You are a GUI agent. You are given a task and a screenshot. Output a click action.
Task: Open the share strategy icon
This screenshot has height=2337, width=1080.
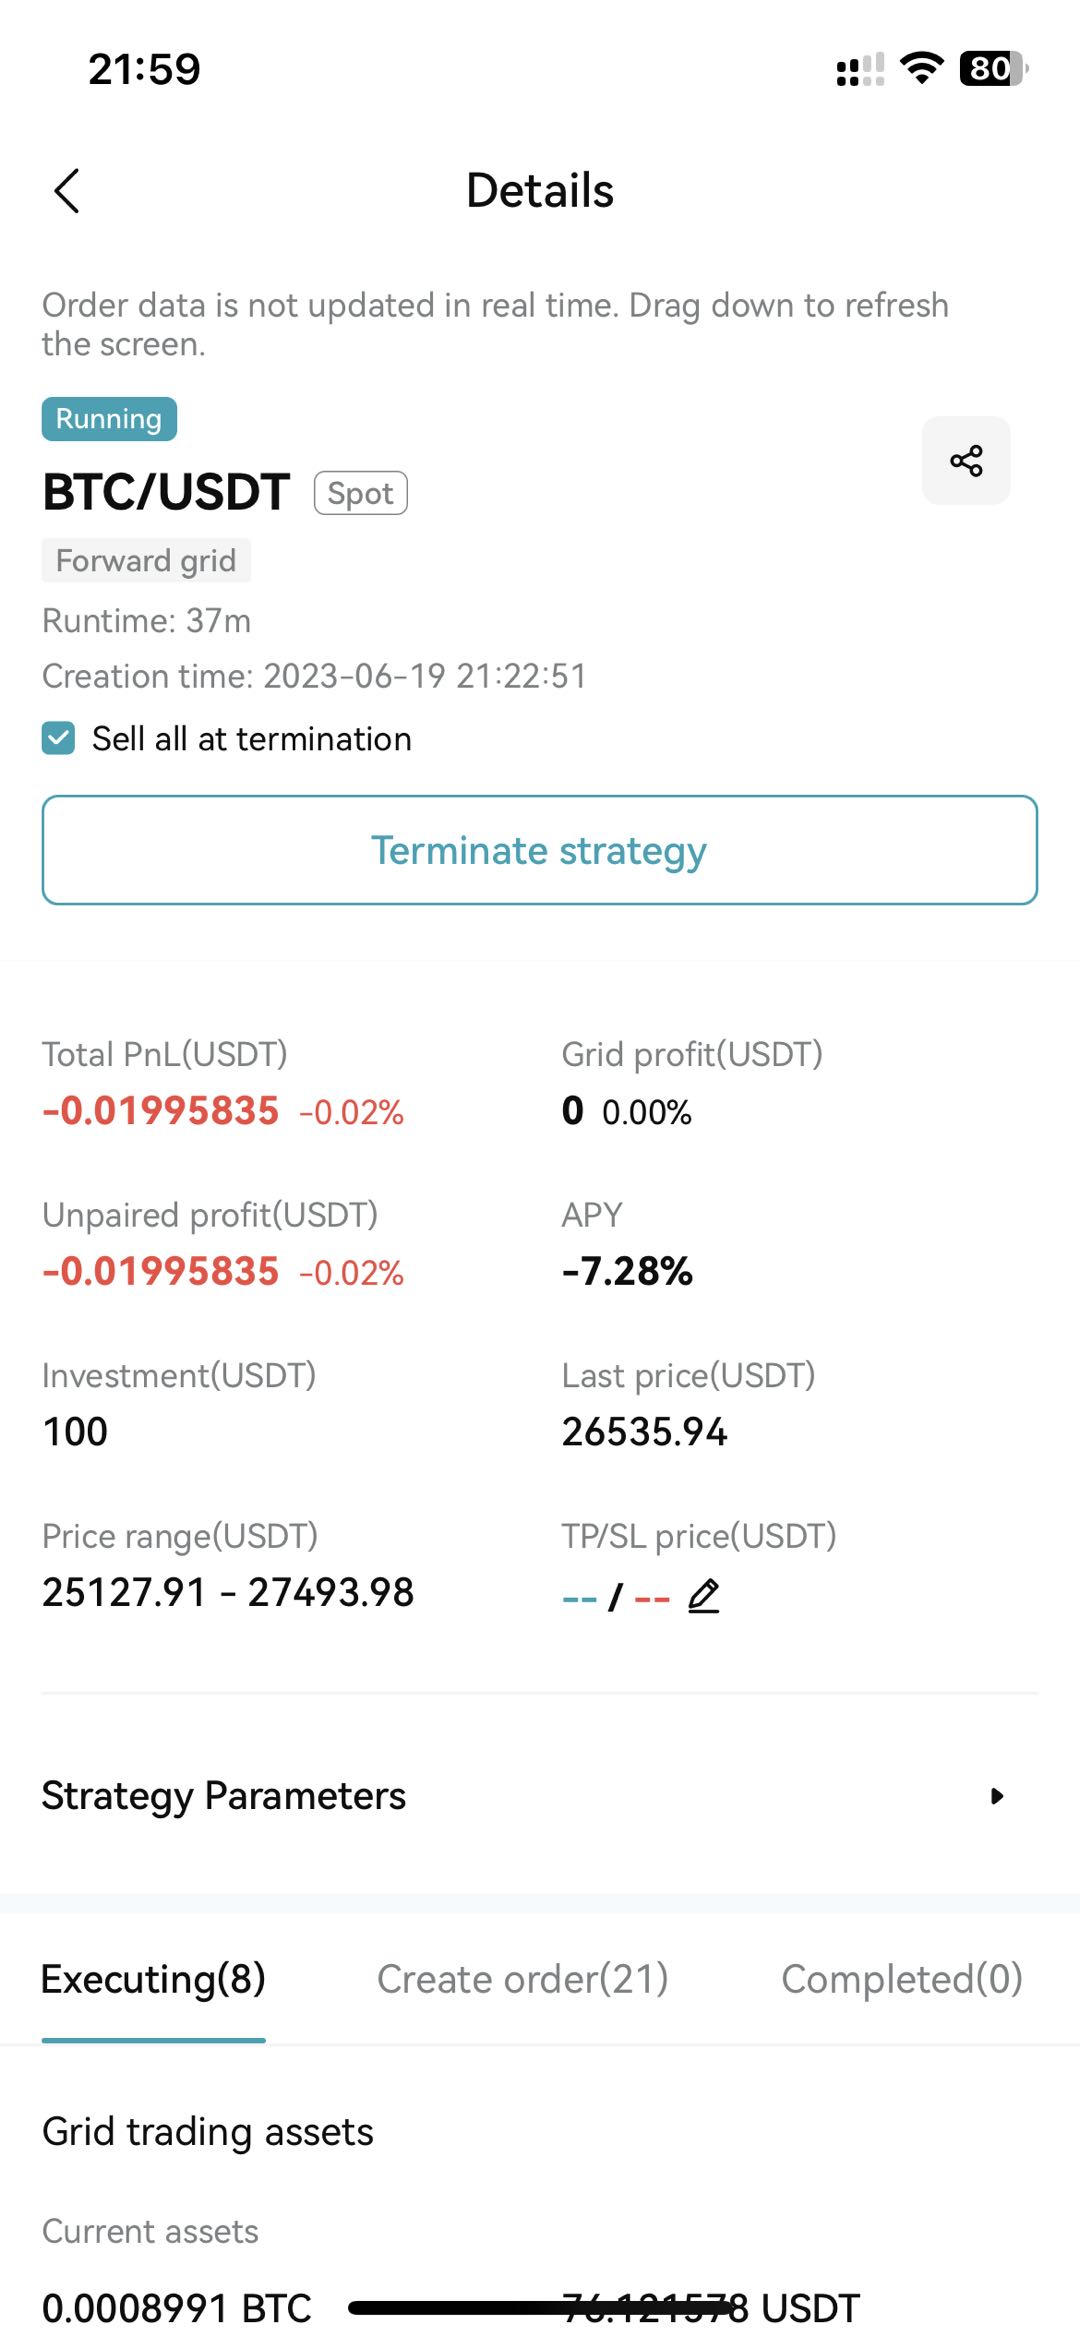966,461
